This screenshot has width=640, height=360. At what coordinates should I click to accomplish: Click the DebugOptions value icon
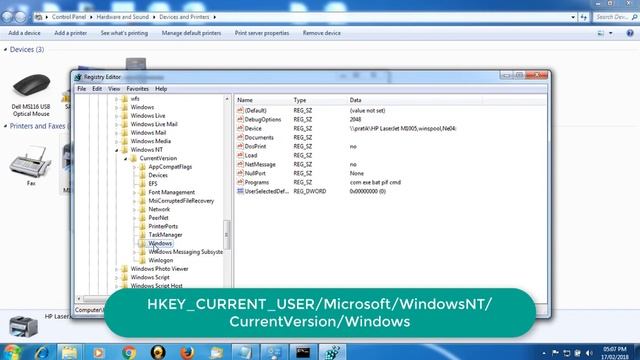coord(240,119)
